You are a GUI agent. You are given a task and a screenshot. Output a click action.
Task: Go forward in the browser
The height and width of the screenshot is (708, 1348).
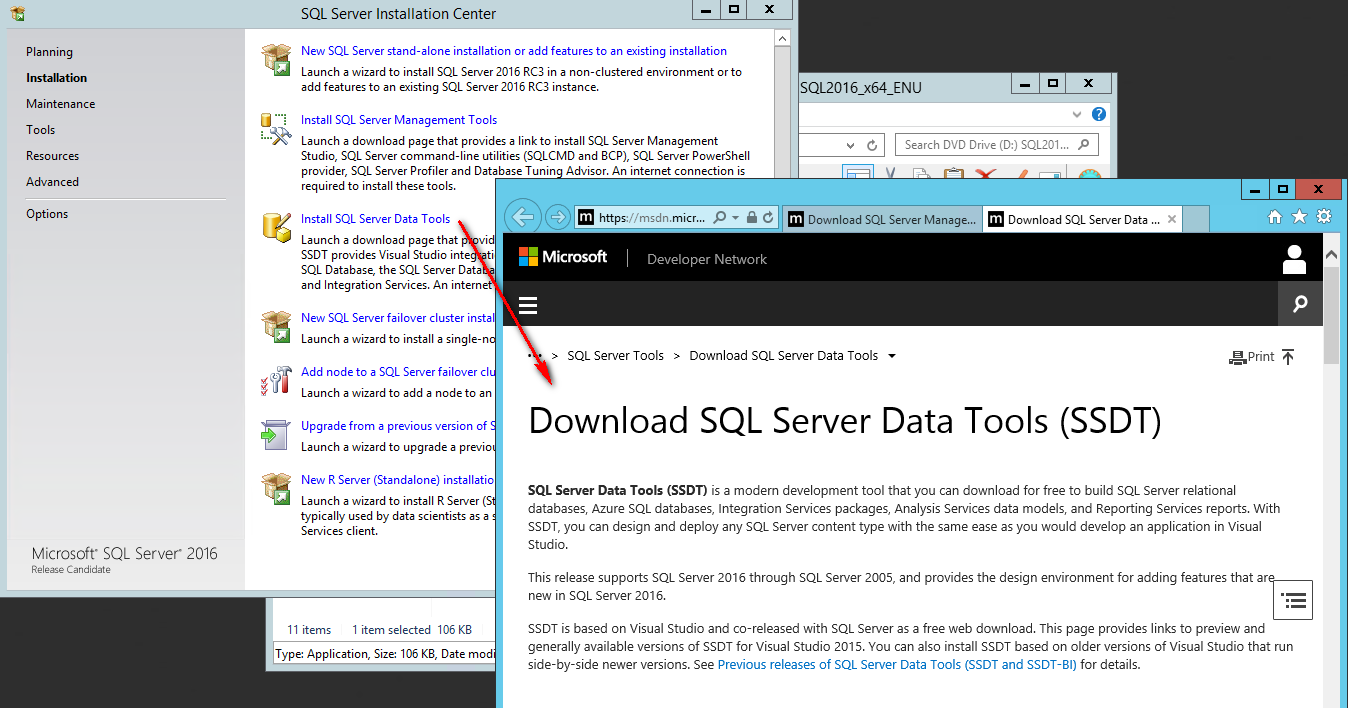click(558, 217)
